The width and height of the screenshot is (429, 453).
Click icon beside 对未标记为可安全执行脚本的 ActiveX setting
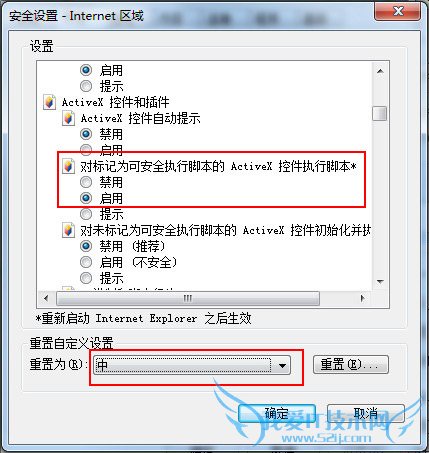click(68, 230)
